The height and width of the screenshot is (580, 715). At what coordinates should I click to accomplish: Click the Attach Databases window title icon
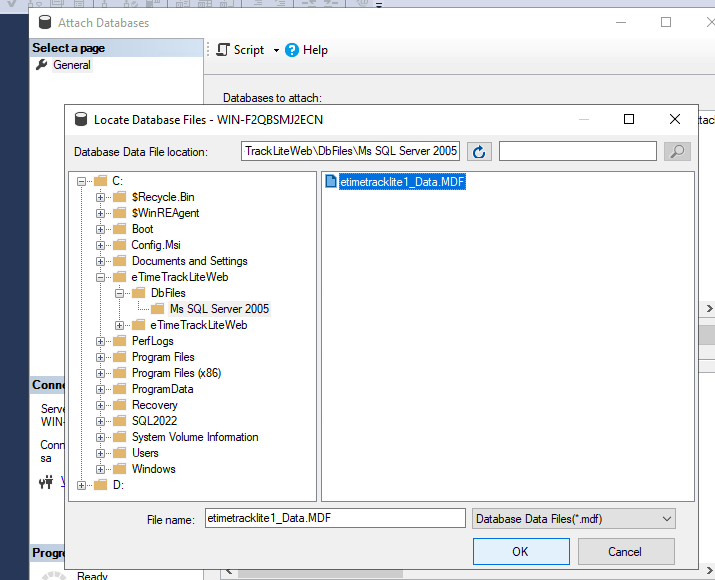click(45, 22)
